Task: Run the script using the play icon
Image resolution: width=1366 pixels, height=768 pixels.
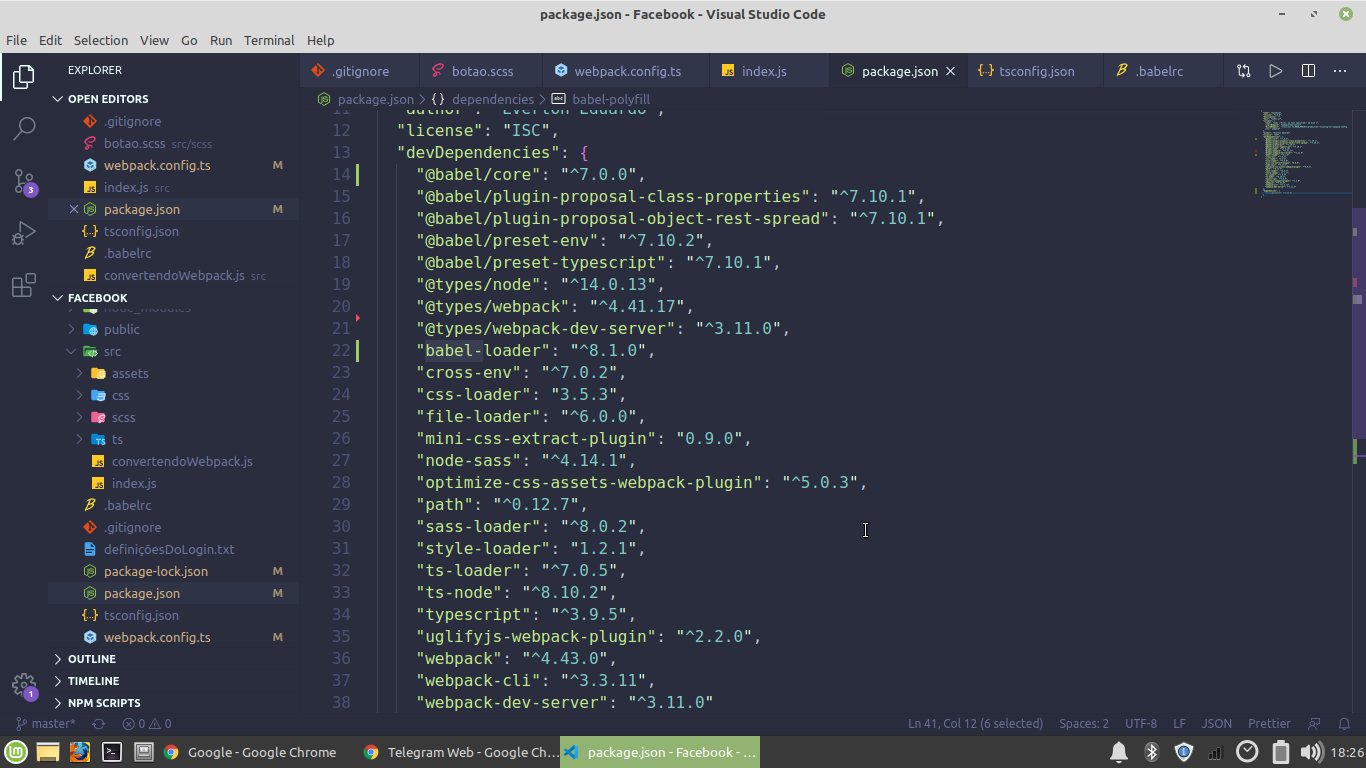Action: pyautogui.click(x=1276, y=71)
